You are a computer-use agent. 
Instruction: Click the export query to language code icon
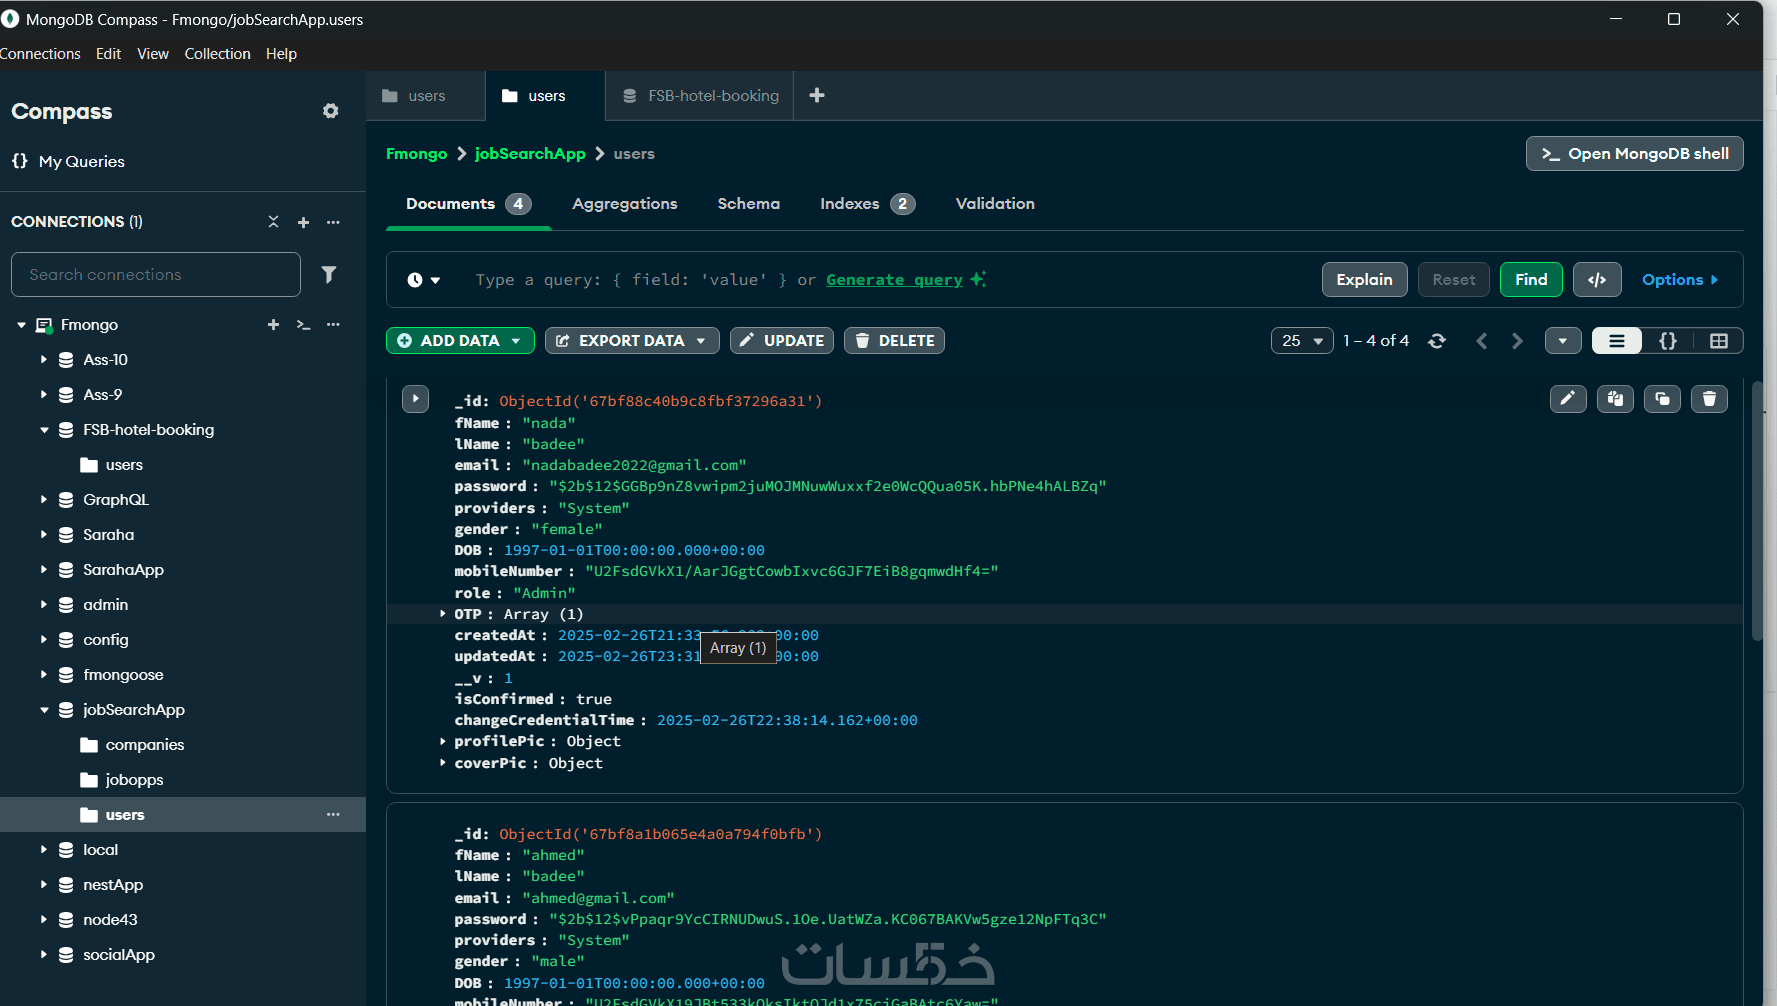[1597, 280]
